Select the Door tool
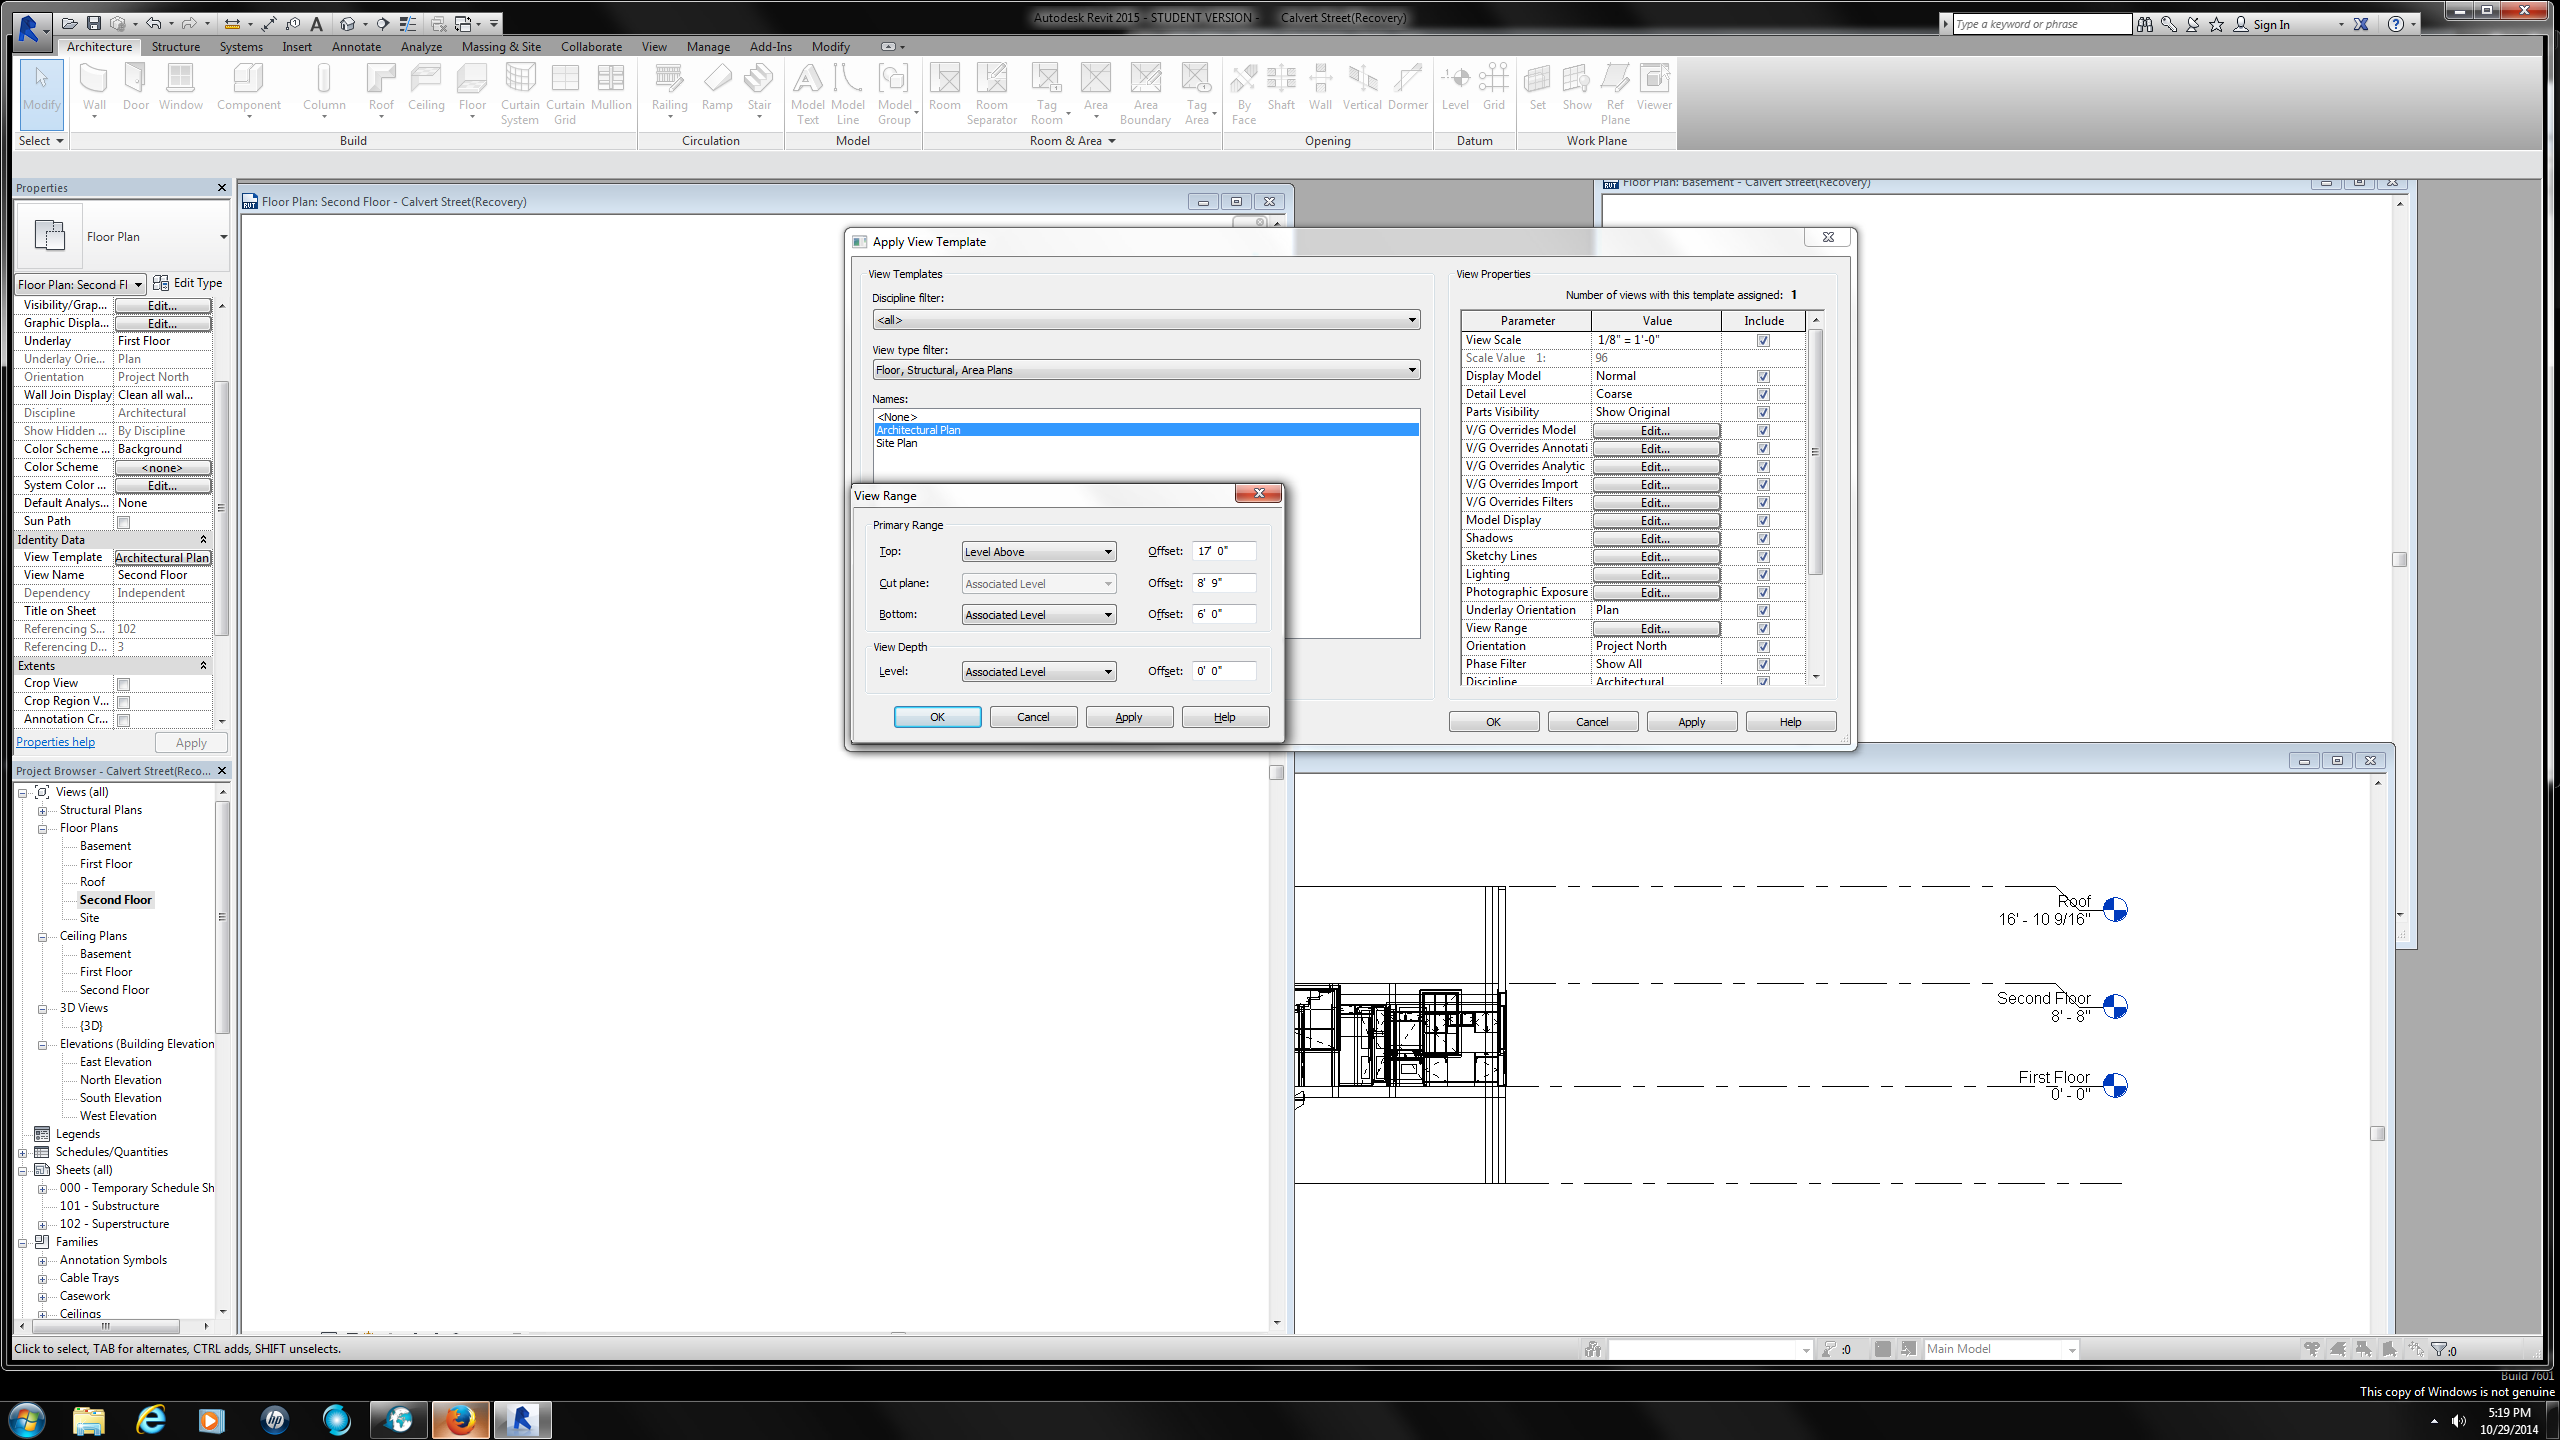This screenshot has width=2560, height=1440. [x=136, y=90]
